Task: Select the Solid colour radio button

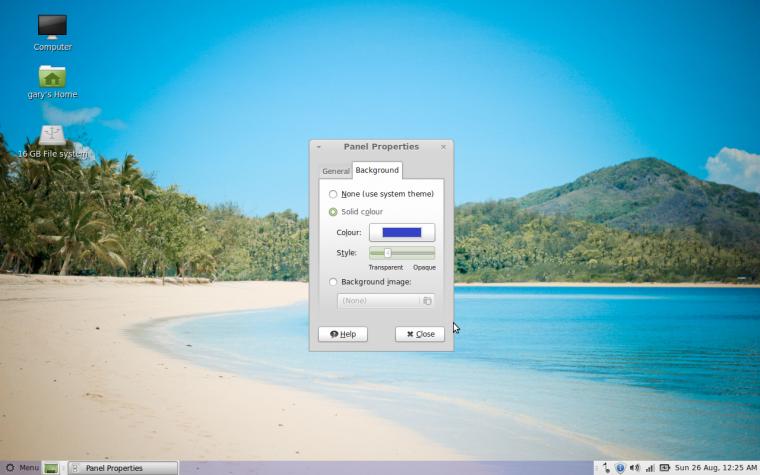Action: 333,212
